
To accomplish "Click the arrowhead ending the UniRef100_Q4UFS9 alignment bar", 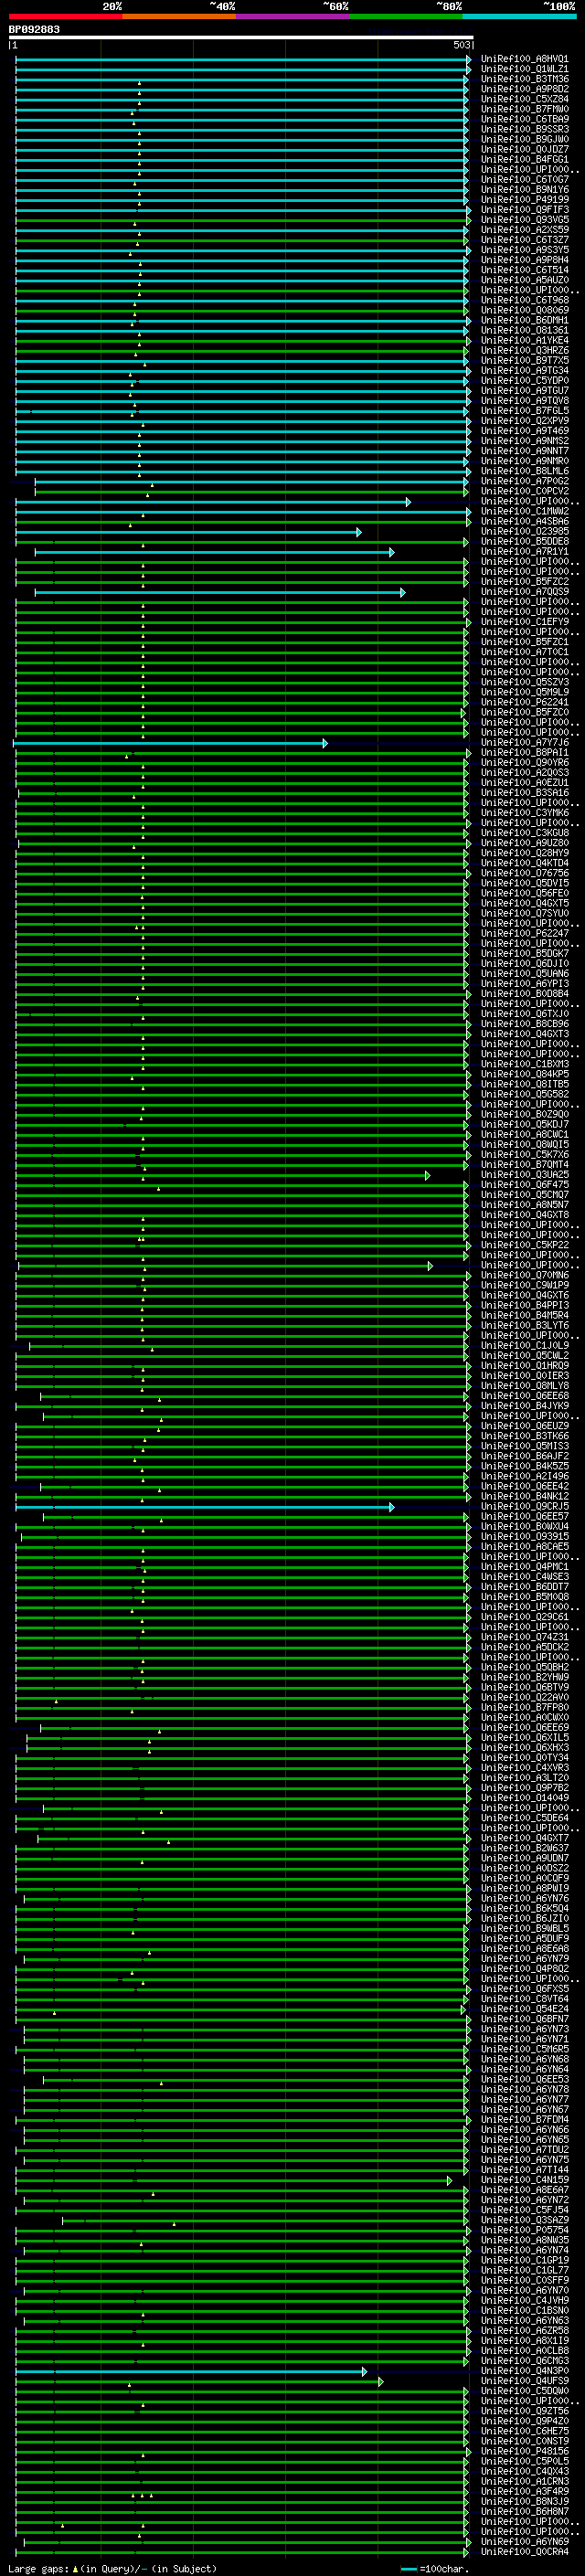I will tap(381, 2381).
